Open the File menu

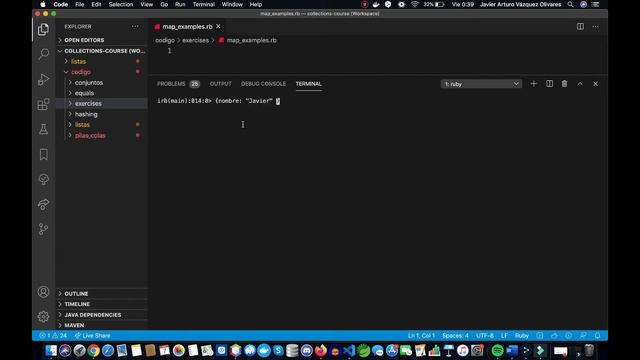click(80, 4)
